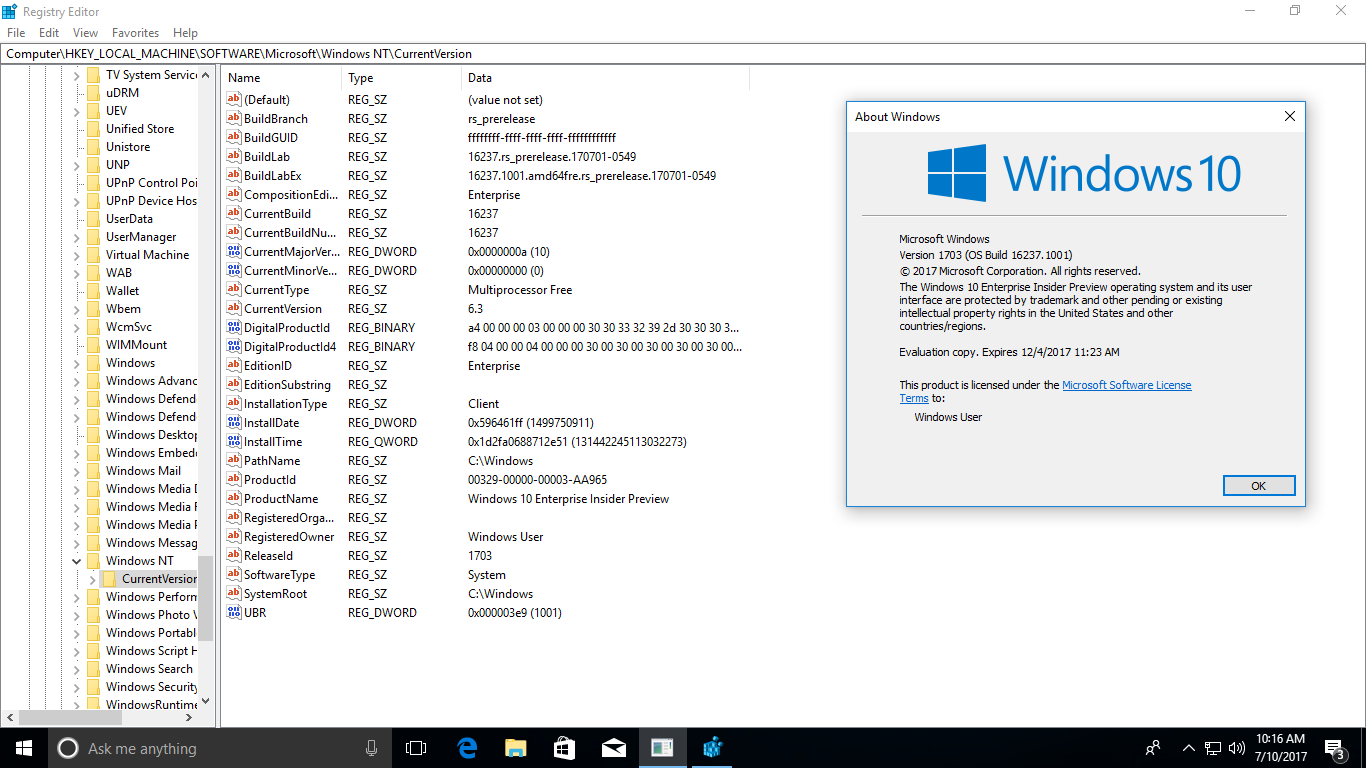1366x768 pixels.
Task: Click the '00329-00000-00003-AA965' ProductId data
Action: [x=537, y=480]
